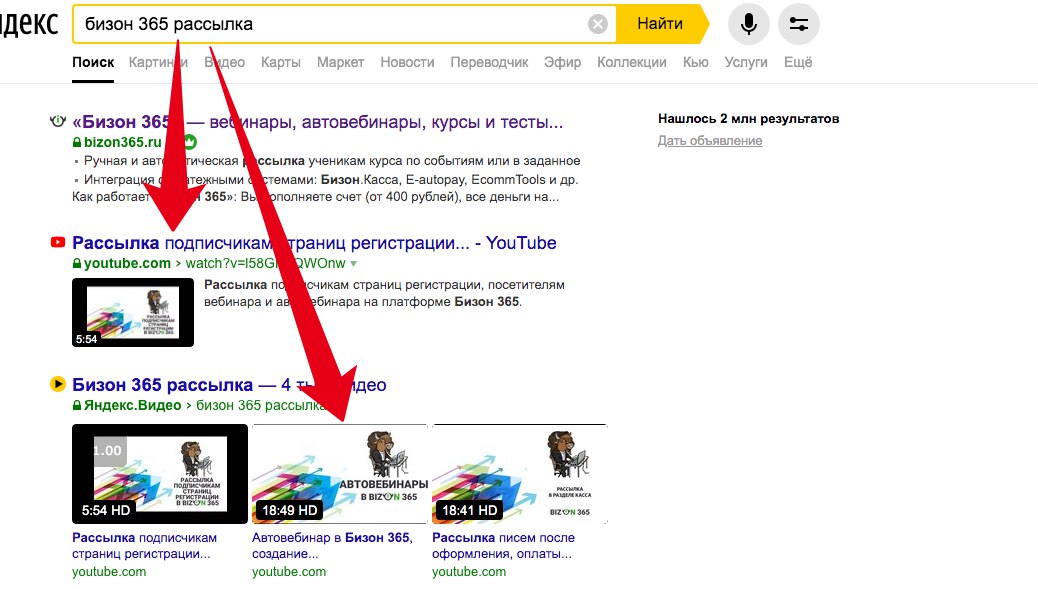Viewport: 1038px width, 589px height.
Task: Click Рассылка подписчикам страниц регистрации video caption
Action: click(x=144, y=546)
